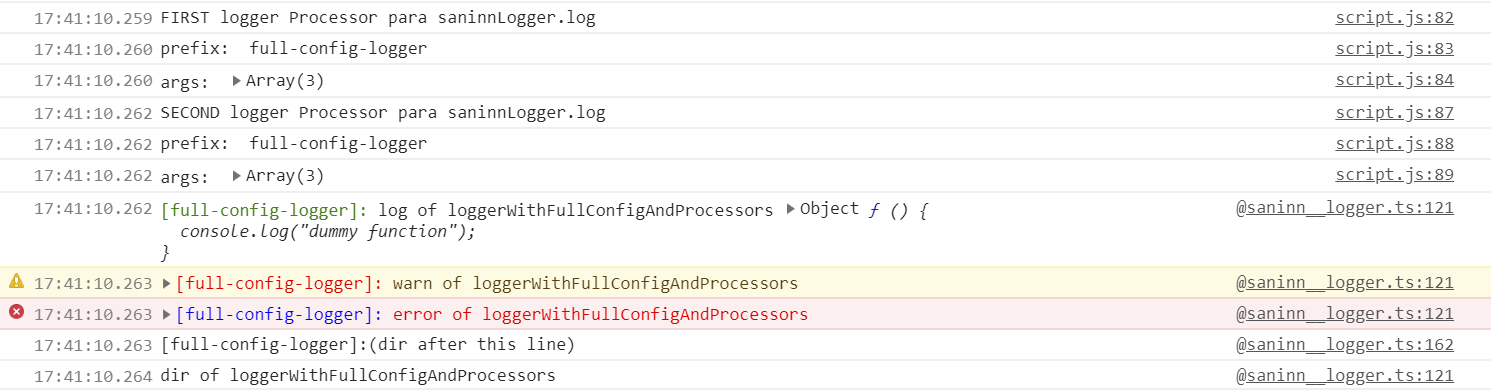Open source link on the error row
This screenshot has width=1491, height=391.
[1345, 314]
